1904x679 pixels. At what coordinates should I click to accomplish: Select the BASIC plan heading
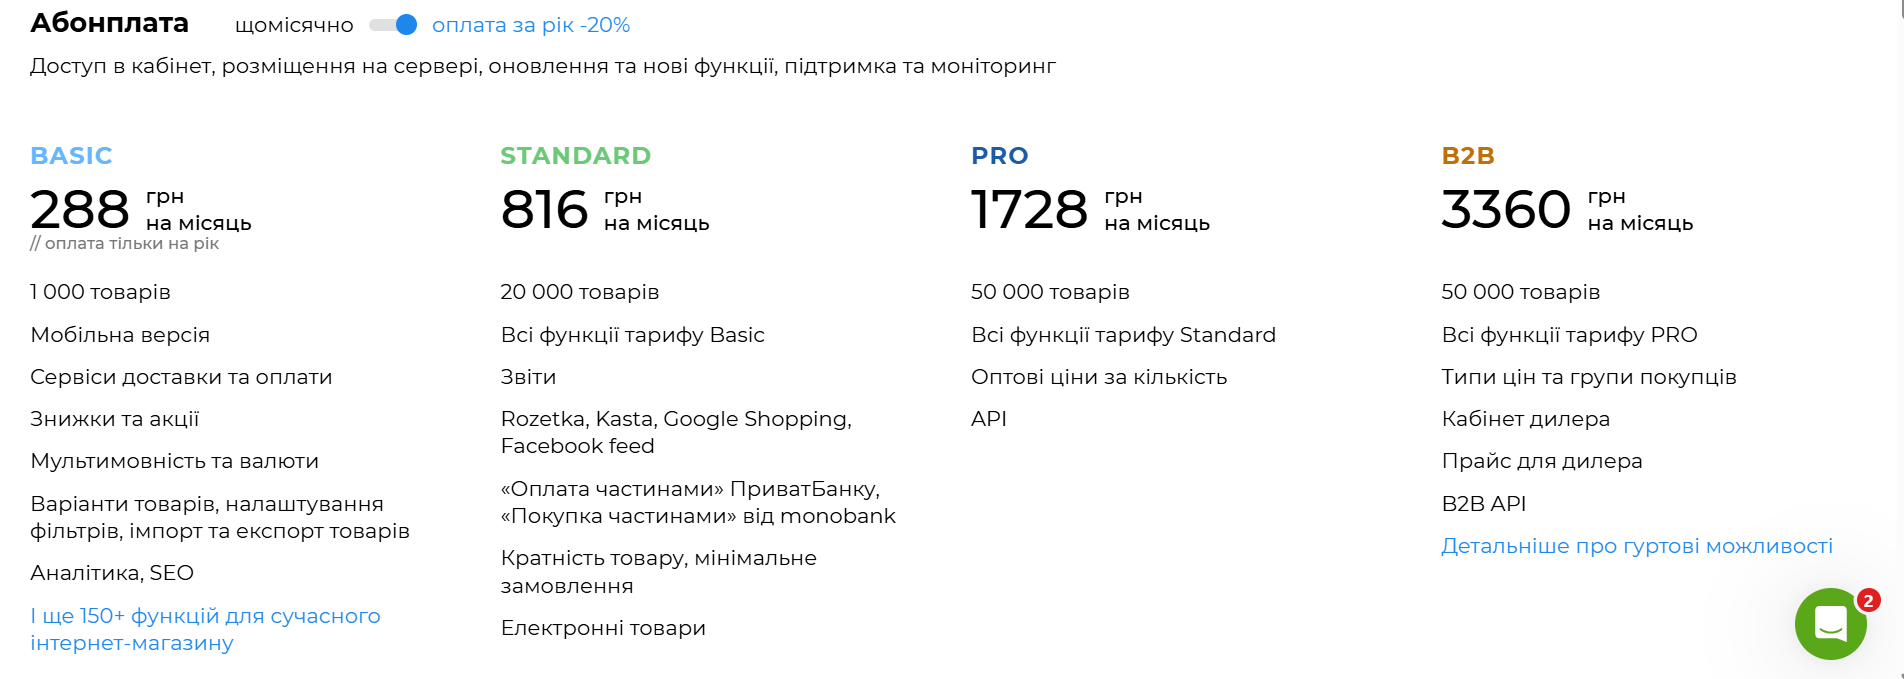click(71, 155)
